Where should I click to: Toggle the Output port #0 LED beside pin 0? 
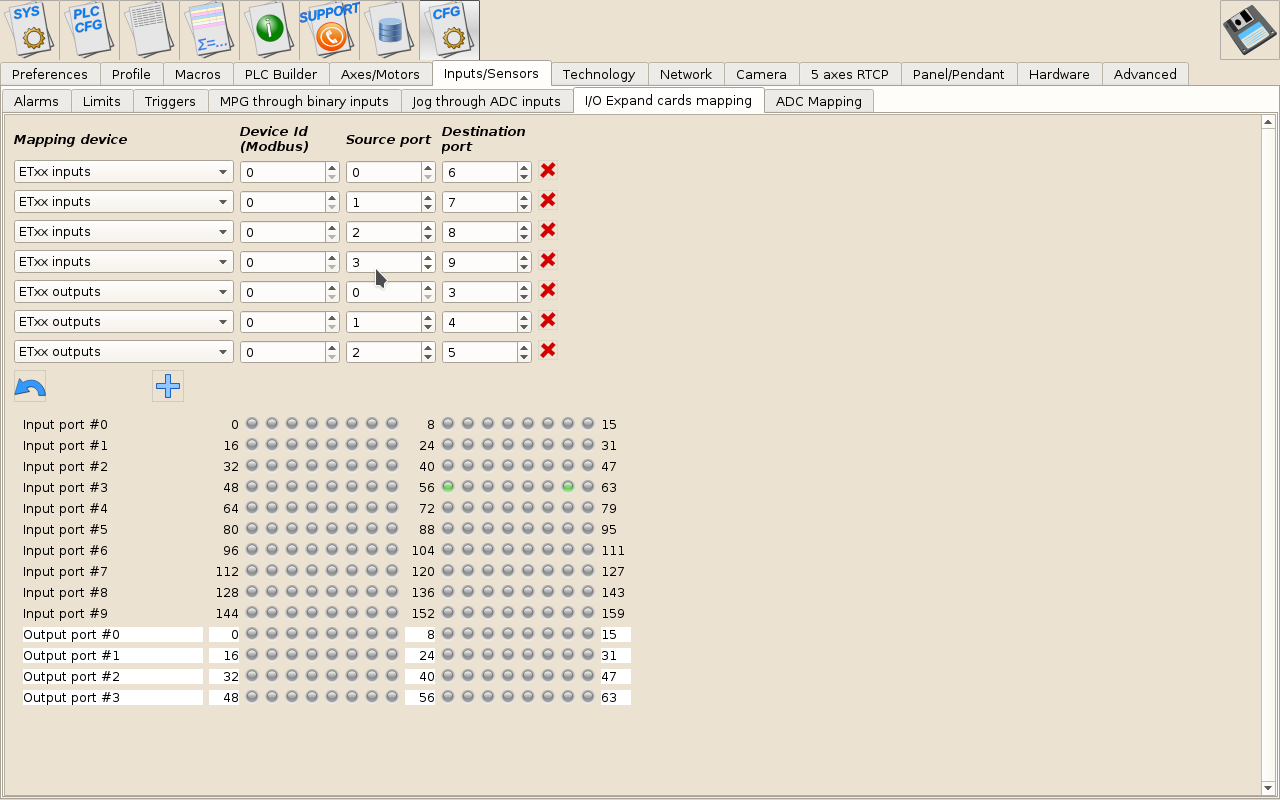tap(252, 634)
